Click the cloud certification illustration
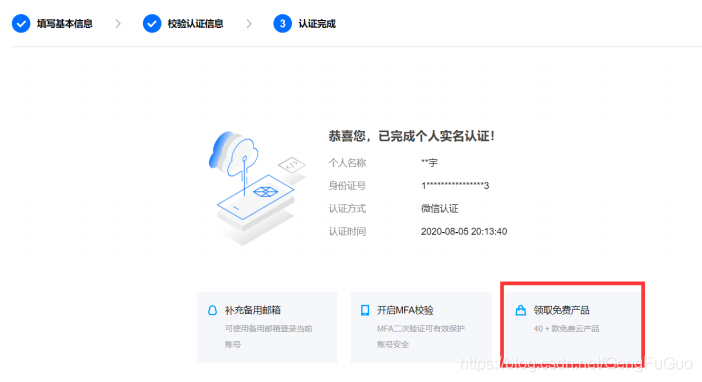This screenshot has height=382, width=702. (x=257, y=188)
